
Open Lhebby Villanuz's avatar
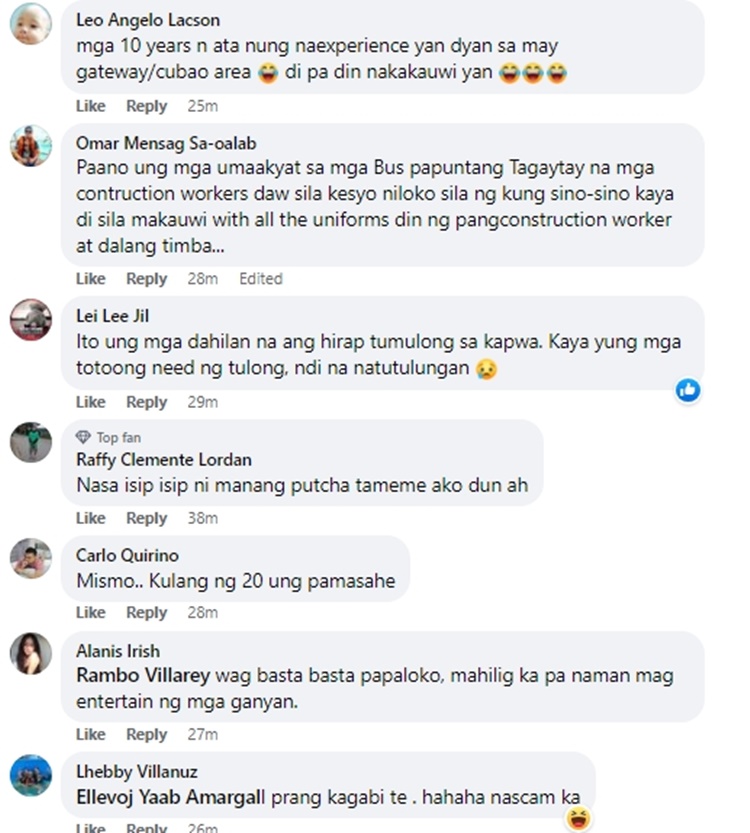click(x=31, y=775)
